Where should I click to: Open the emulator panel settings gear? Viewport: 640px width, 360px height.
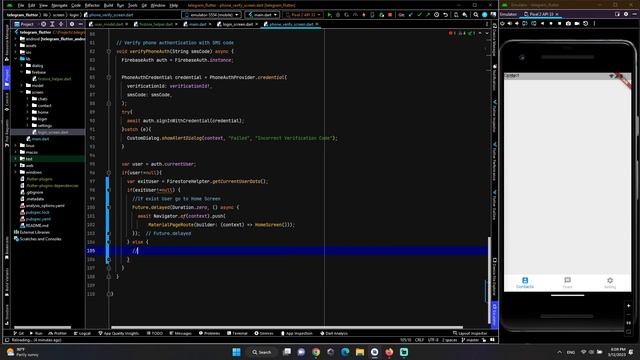[626, 14]
